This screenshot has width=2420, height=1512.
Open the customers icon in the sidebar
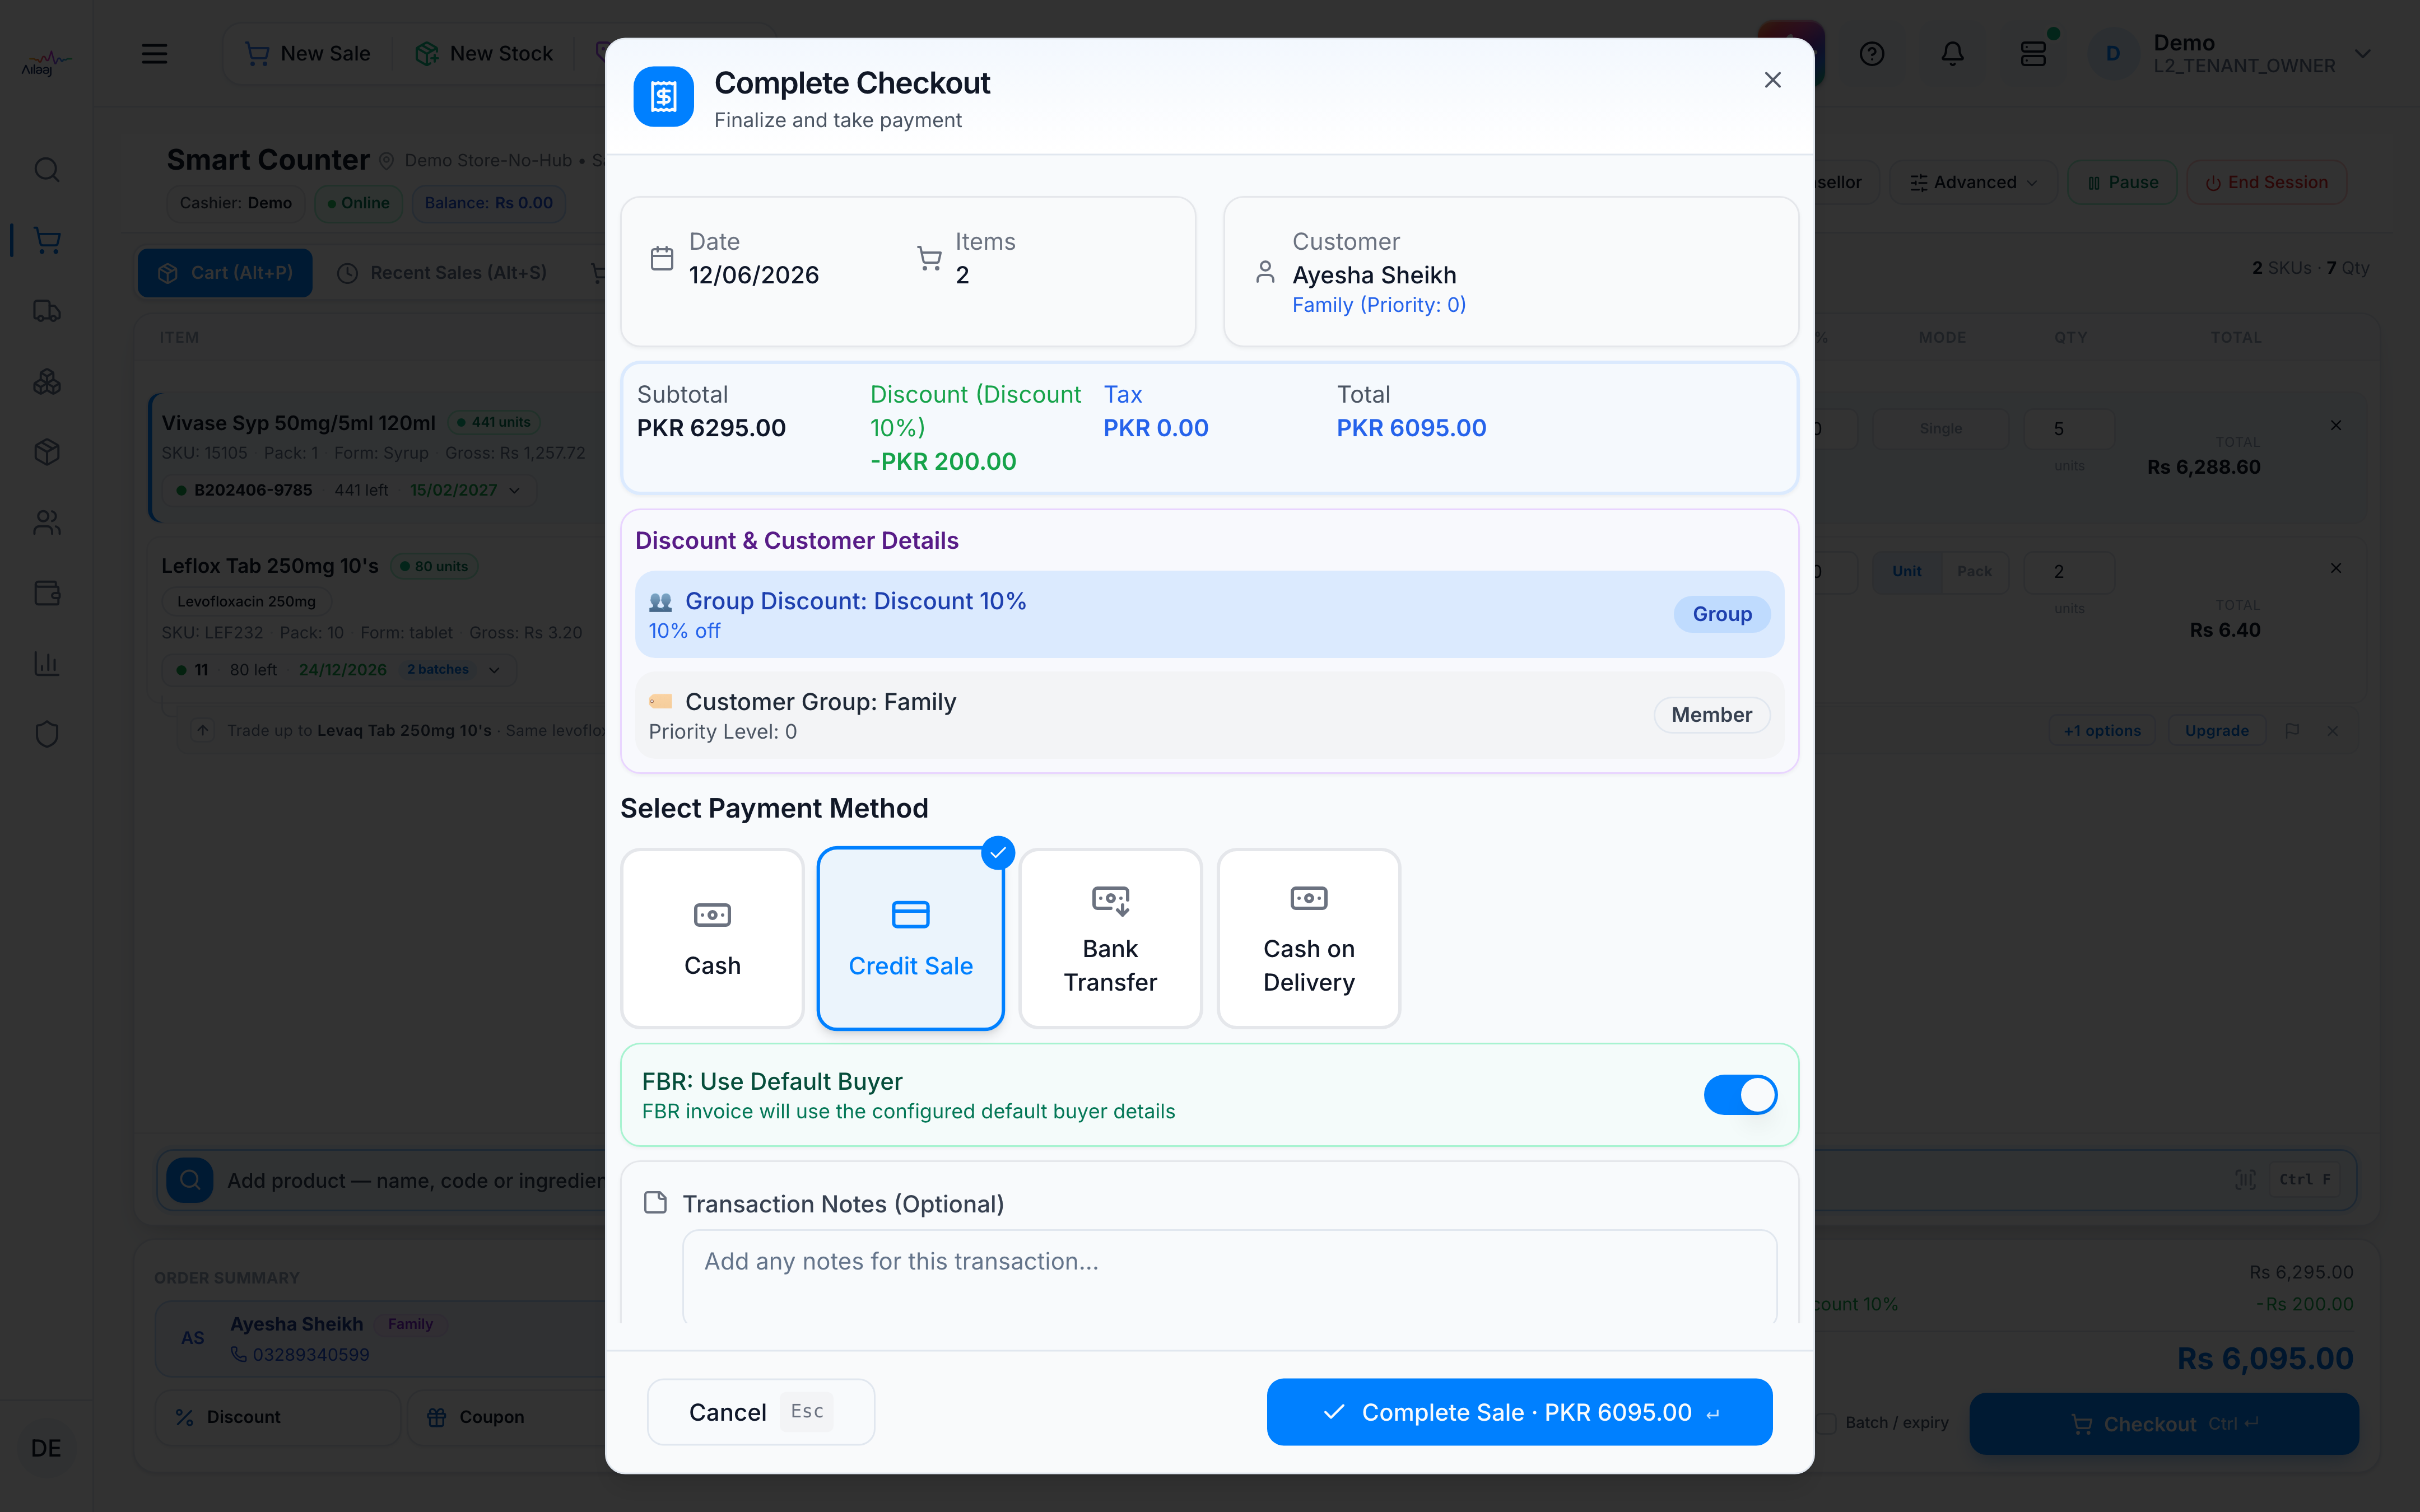(x=47, y=523)
